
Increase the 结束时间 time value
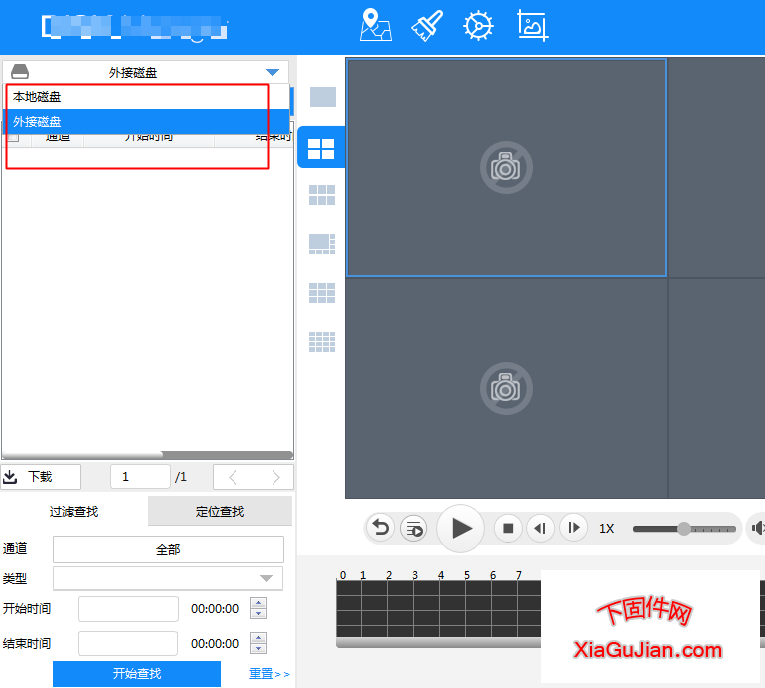tap(259, 637)
